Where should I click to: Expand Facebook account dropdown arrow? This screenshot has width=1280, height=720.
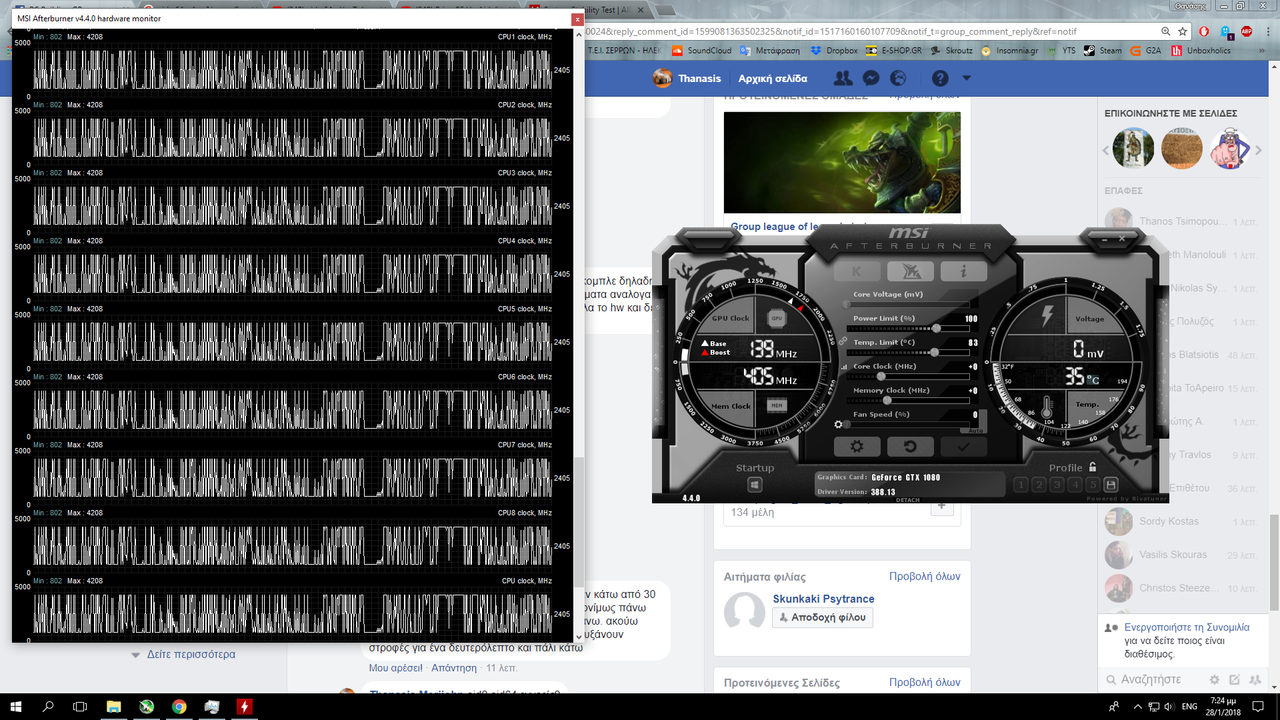pos(966,78)
